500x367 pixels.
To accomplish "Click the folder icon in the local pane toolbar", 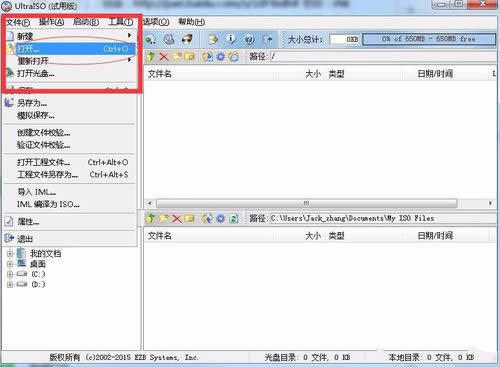I will coord(164,218).
